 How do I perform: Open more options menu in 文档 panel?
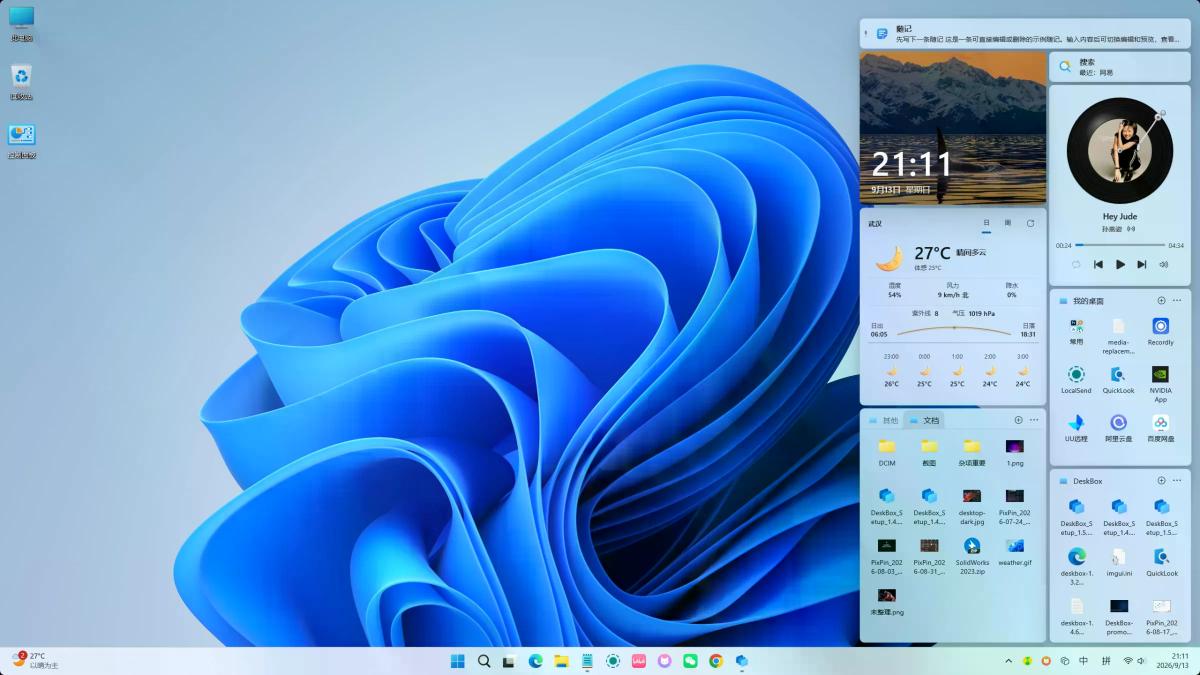1033,420
